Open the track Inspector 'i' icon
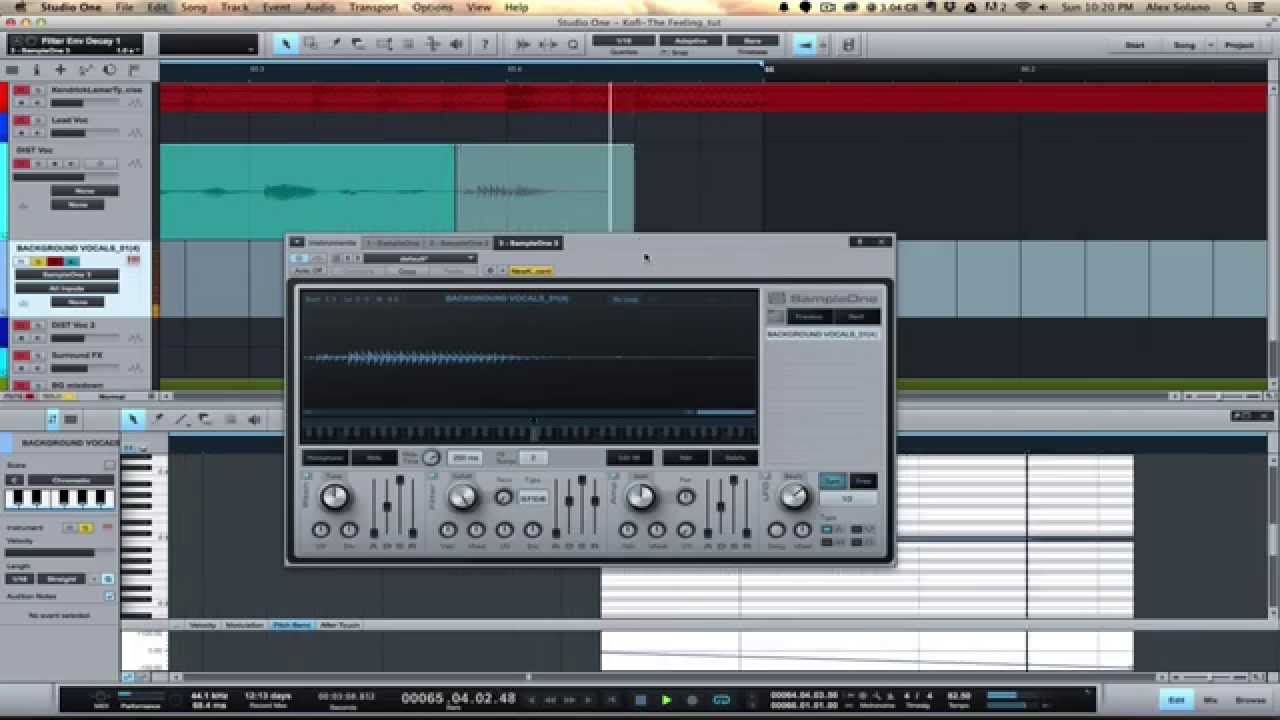The height and width of the screenshot is (720, 1280). tap(36, 70)
